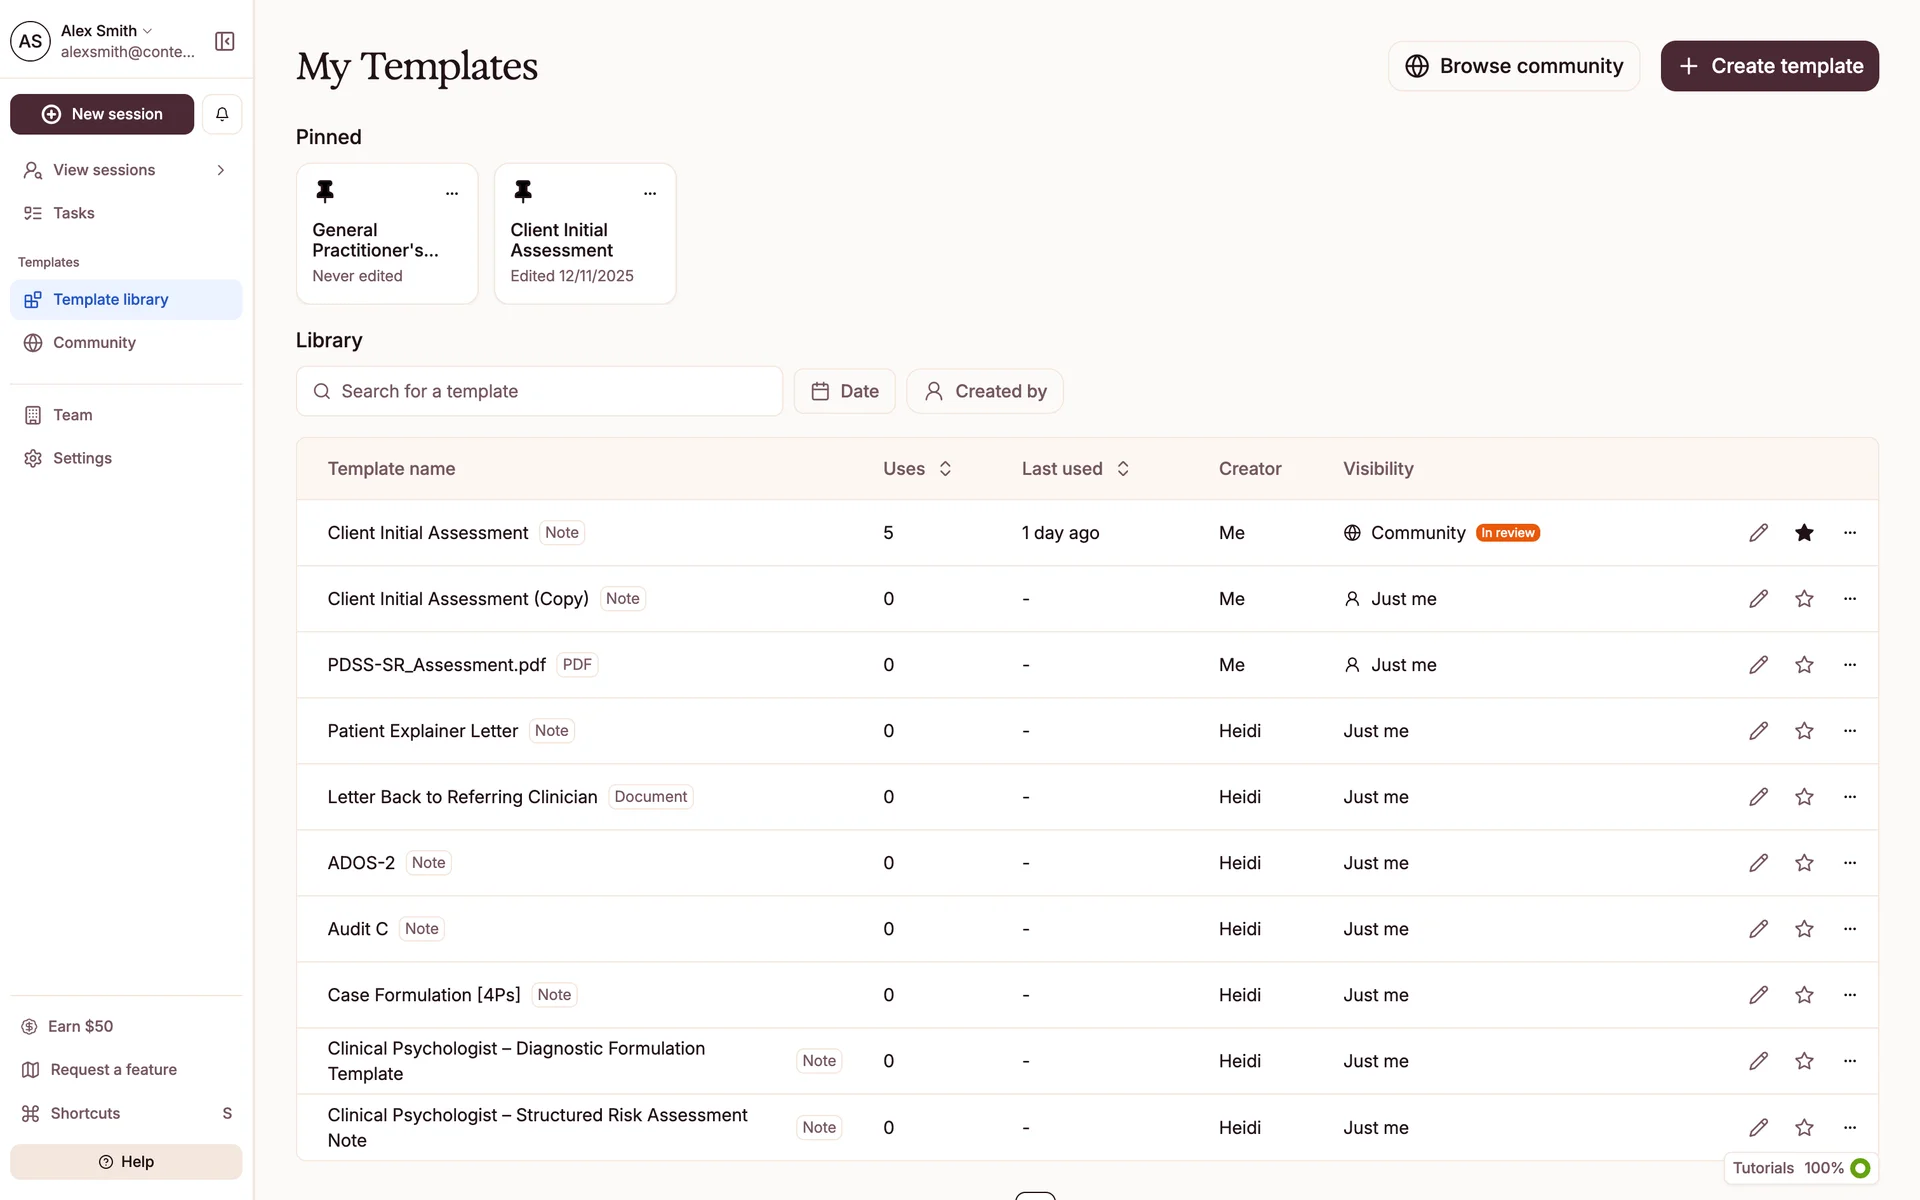Open the Created by filter

(x=984, y=391)
